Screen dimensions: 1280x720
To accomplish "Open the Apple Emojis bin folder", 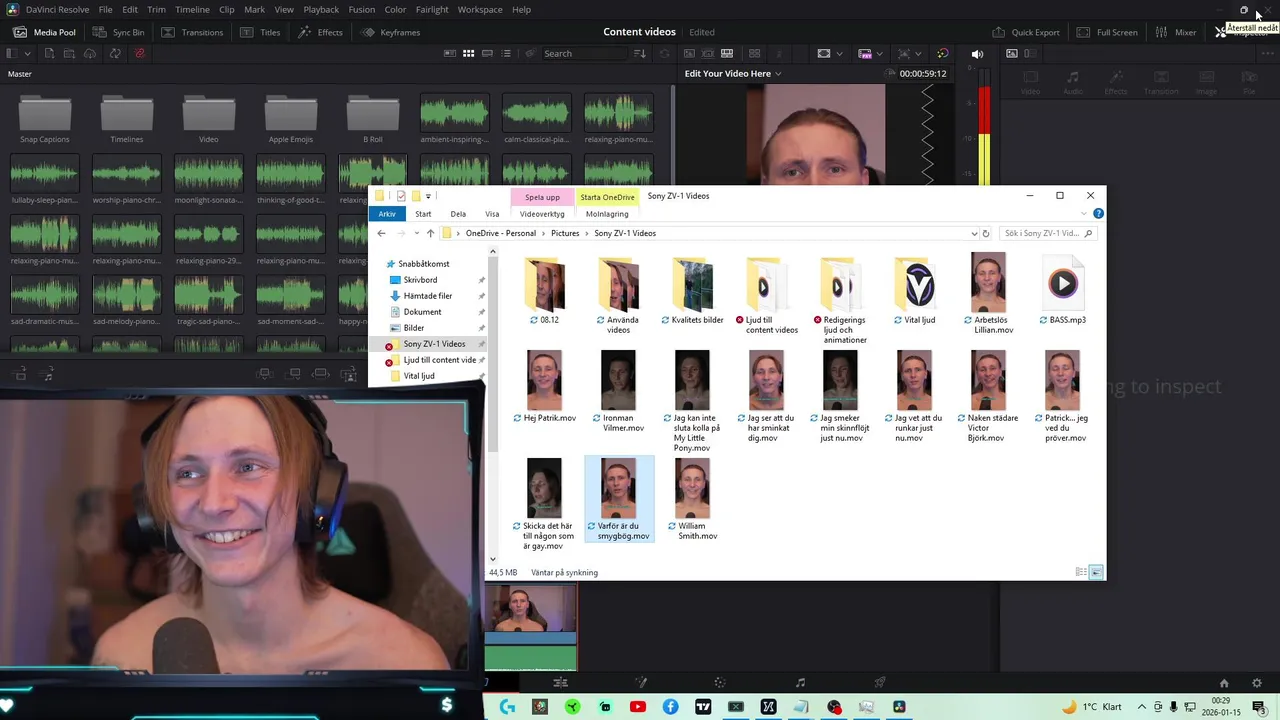I will 291,118.
